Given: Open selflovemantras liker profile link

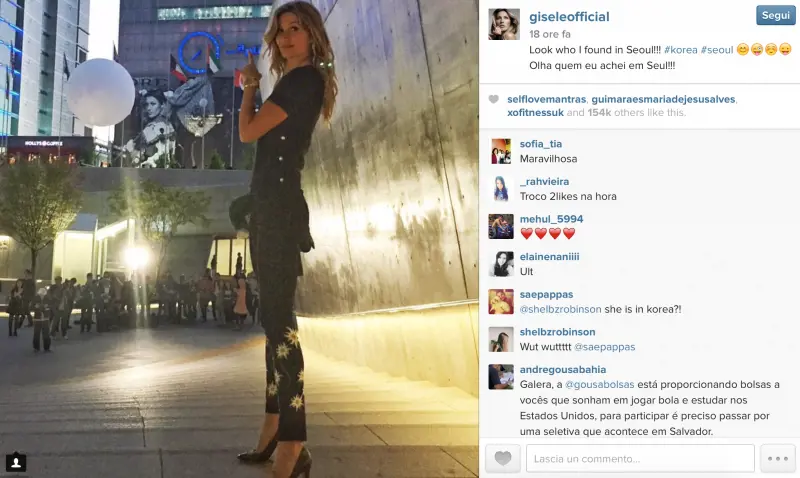Looking at the screenshot, I should tap(546, 99).
